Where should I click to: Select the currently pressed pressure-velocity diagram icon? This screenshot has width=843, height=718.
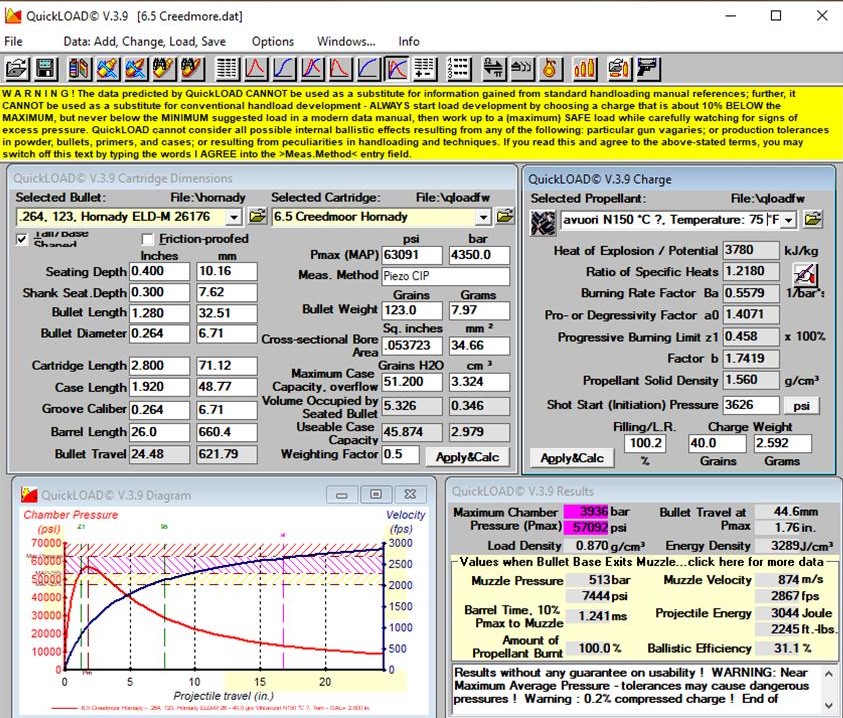[x=396, y=69]
